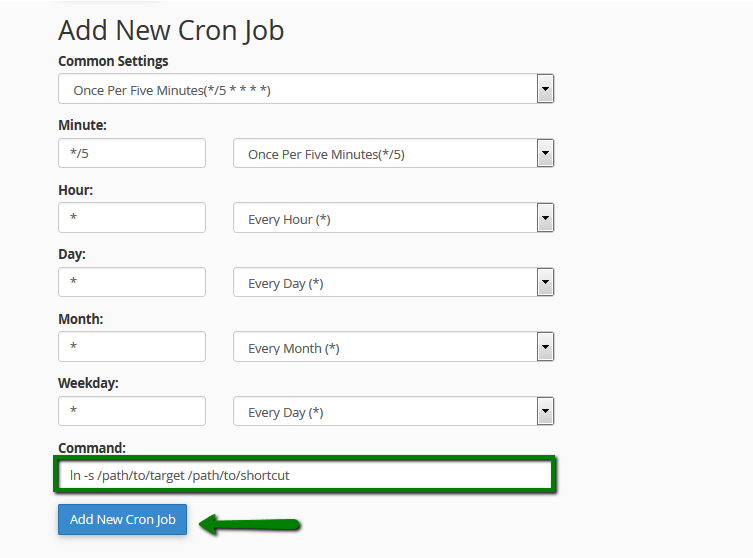Click the Minute text field containing */5
Viewport: 753px width, 558px height.
click(132, 153)
